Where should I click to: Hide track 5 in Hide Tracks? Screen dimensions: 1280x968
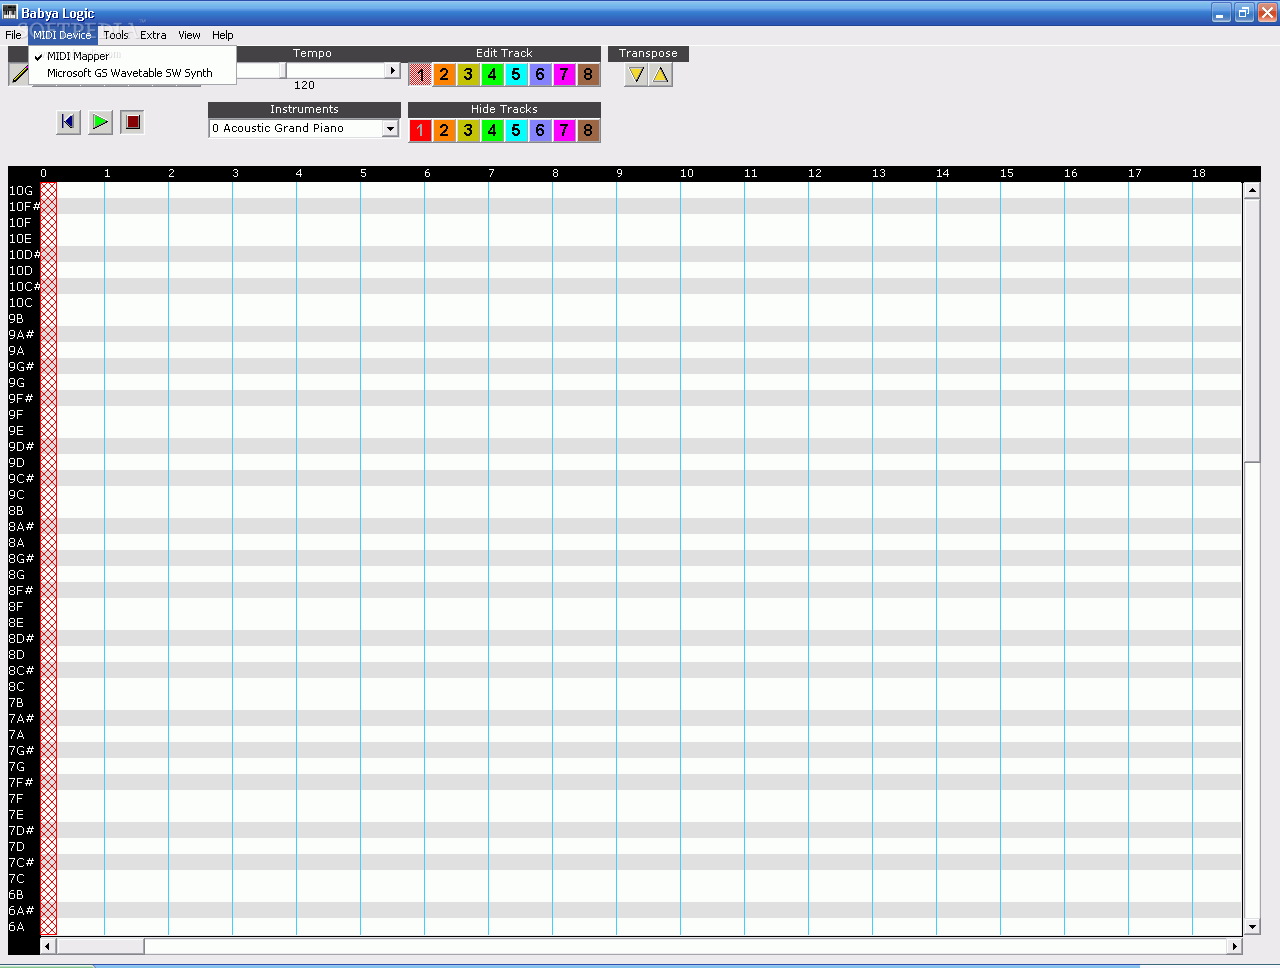click(516, 131)
